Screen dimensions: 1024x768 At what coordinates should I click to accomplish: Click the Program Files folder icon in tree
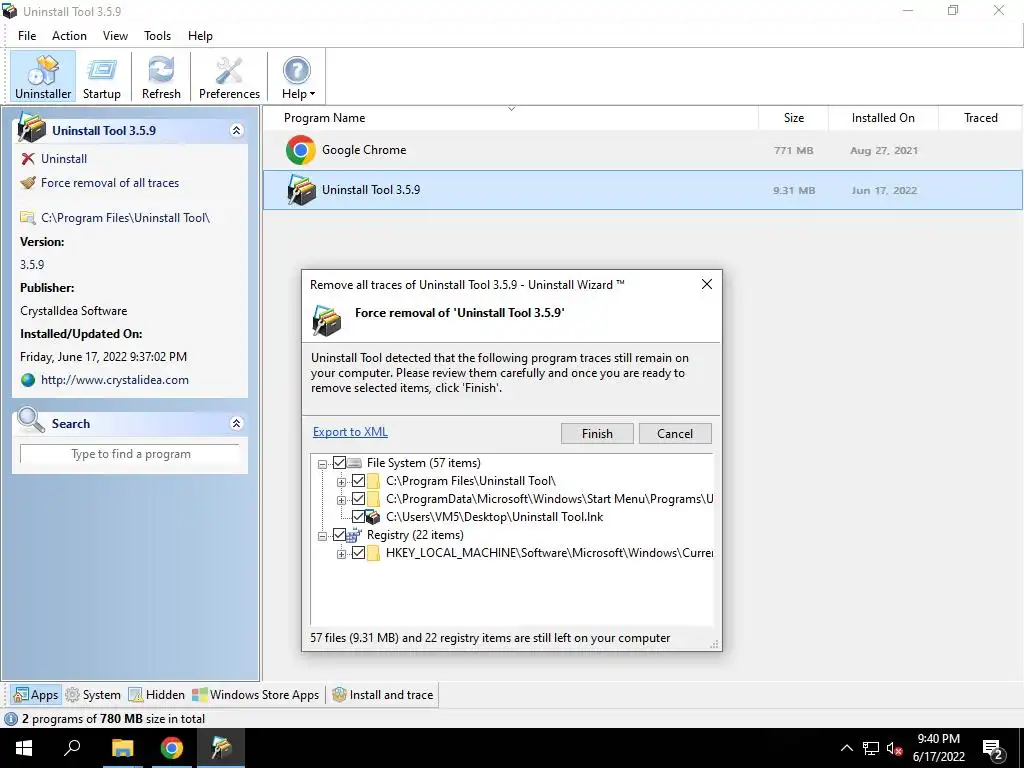pyautogui.click(x=374, y=481)
